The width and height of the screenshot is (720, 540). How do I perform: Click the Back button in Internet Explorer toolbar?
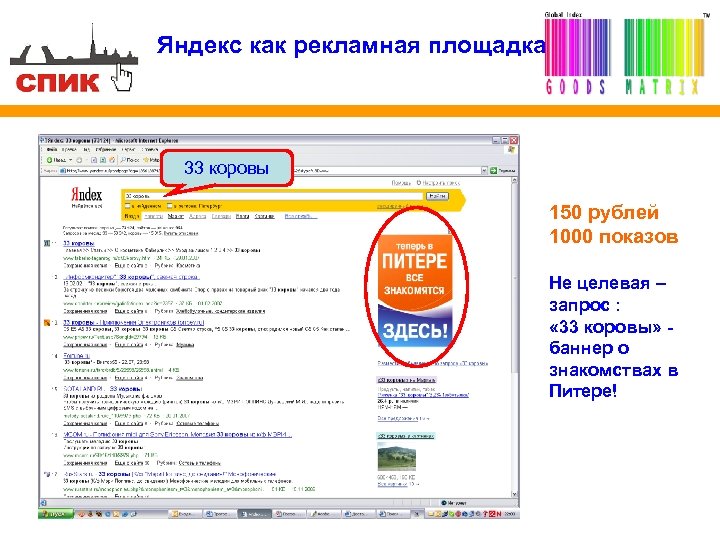[x=56, y=160]
